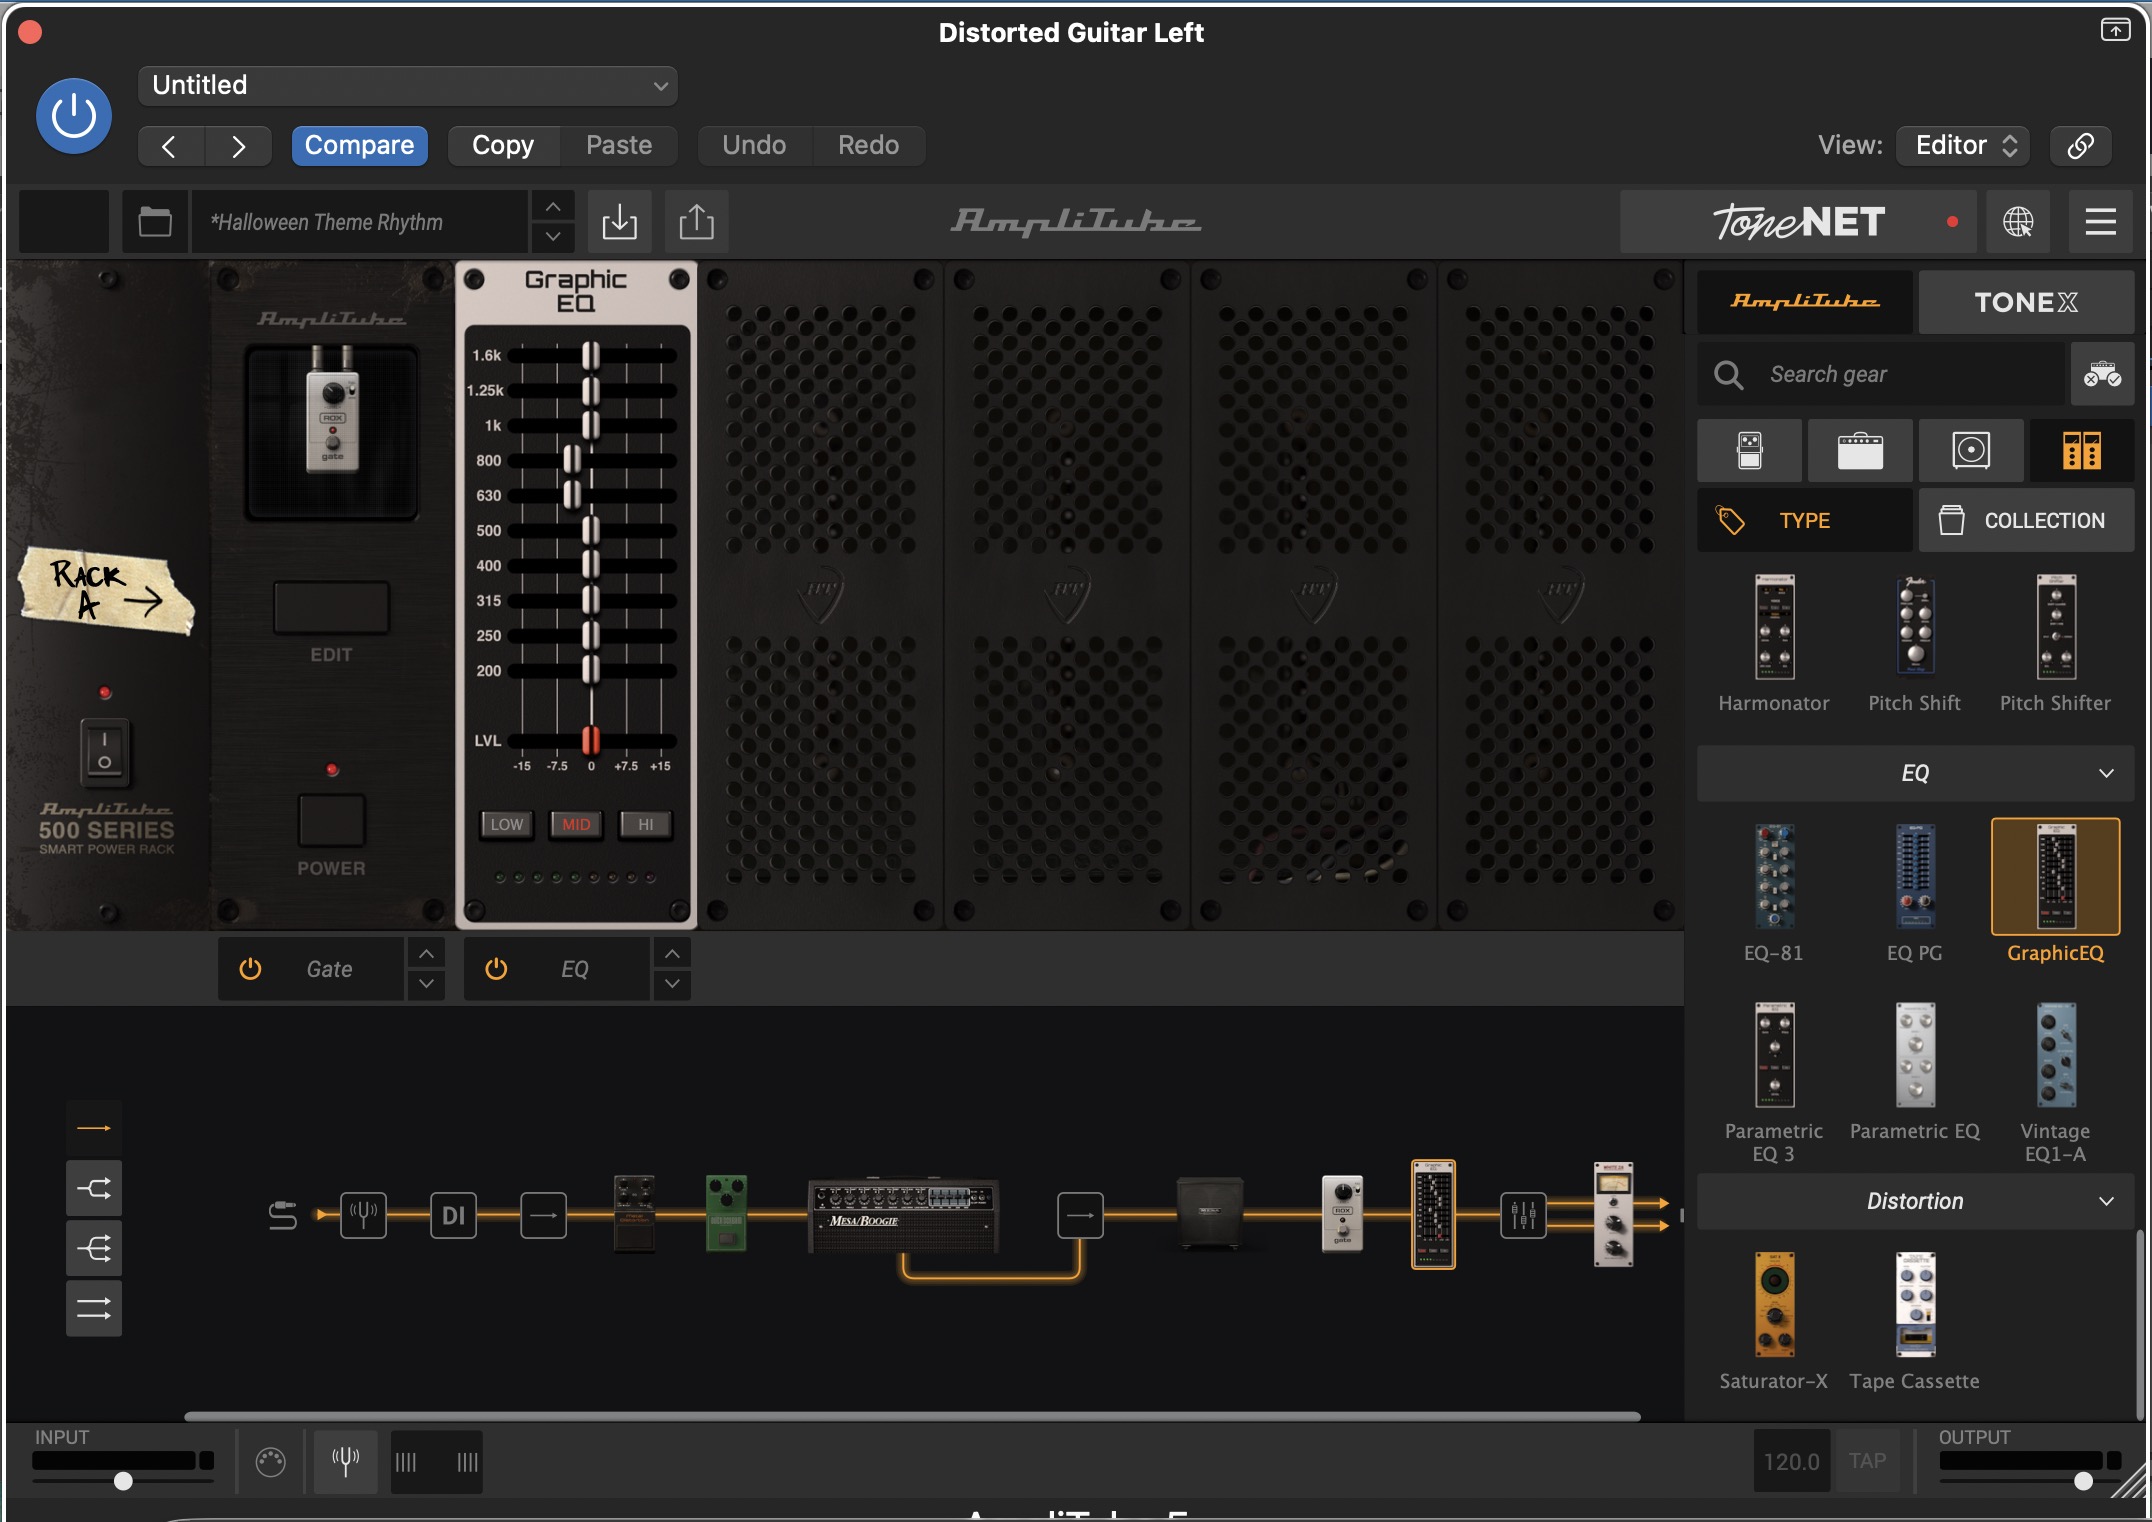Select the COLLECTION filter tab
The width and height of the screenshot is (2152, 1522).
point(2026,521)
